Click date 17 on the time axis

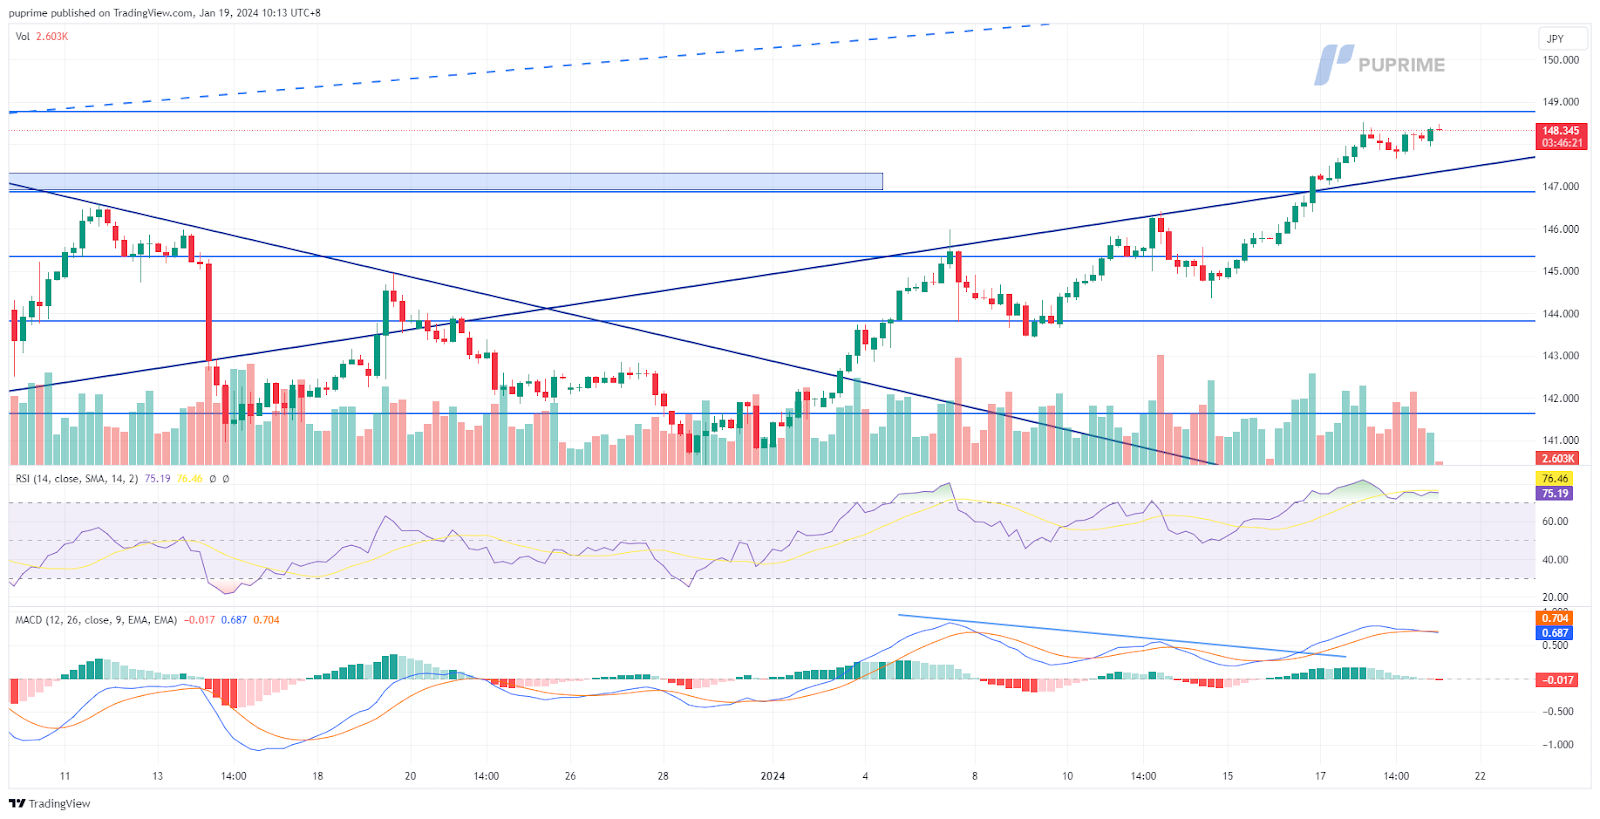pos(1320,776)
